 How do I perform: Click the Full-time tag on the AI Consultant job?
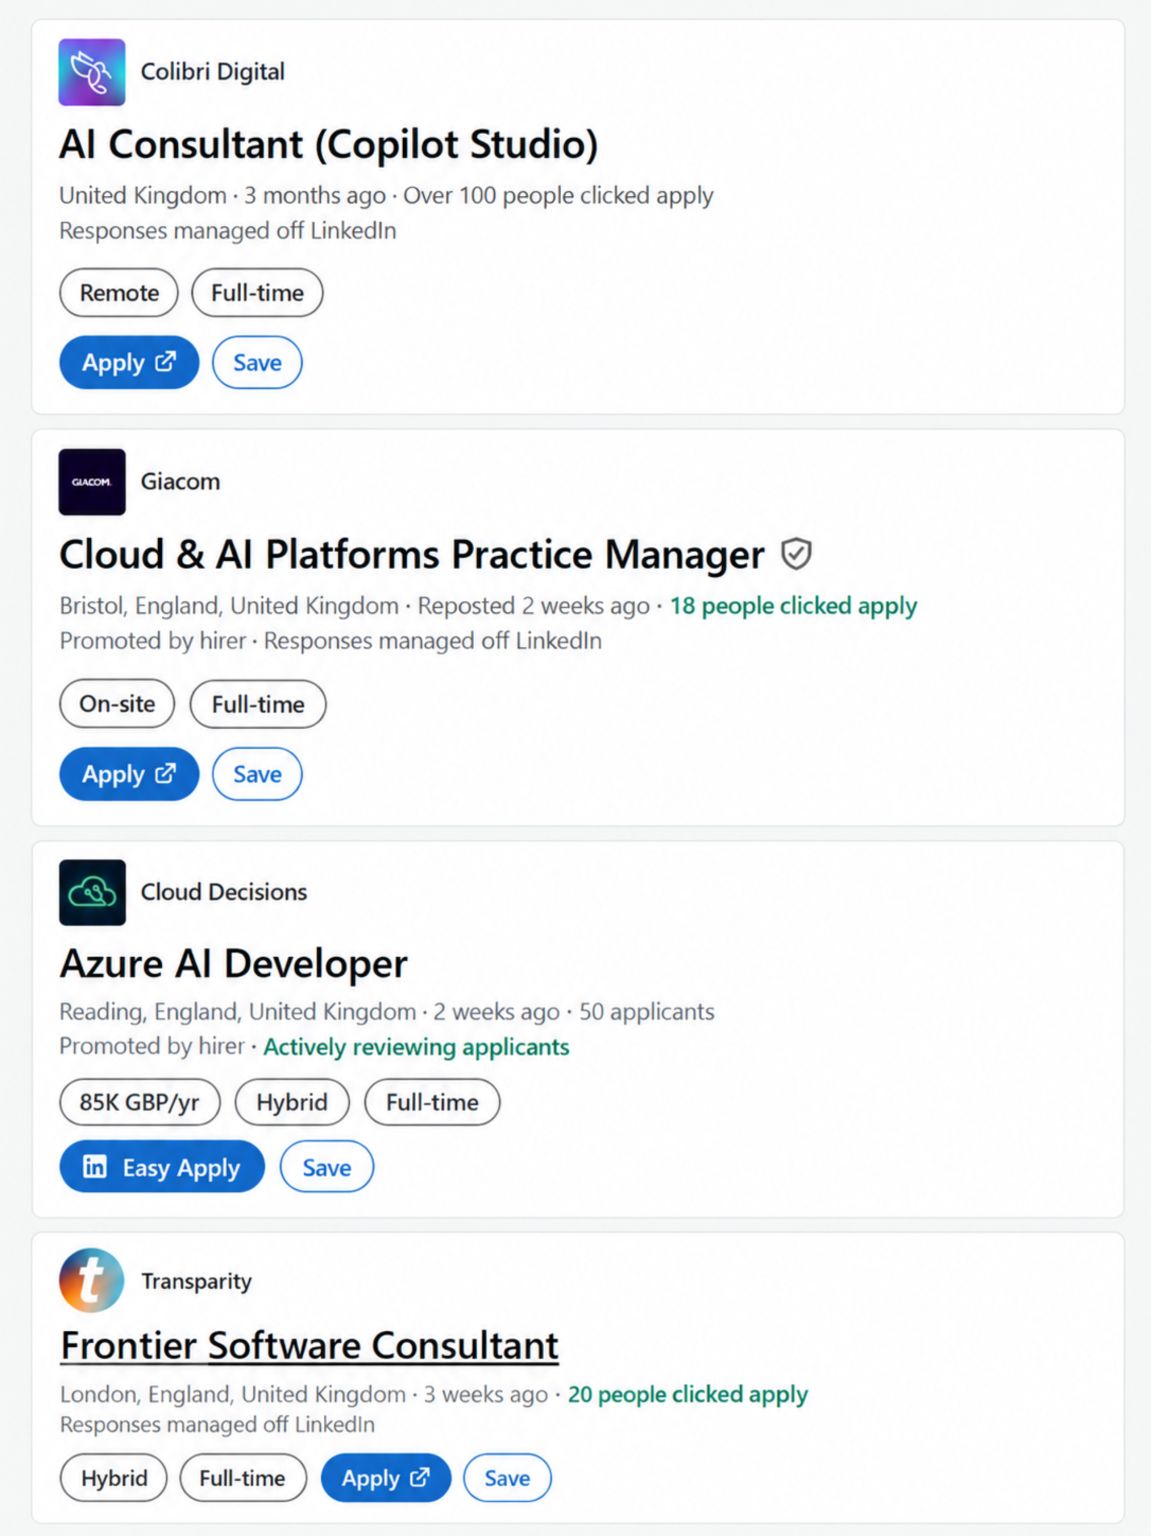tap(257, 293)
